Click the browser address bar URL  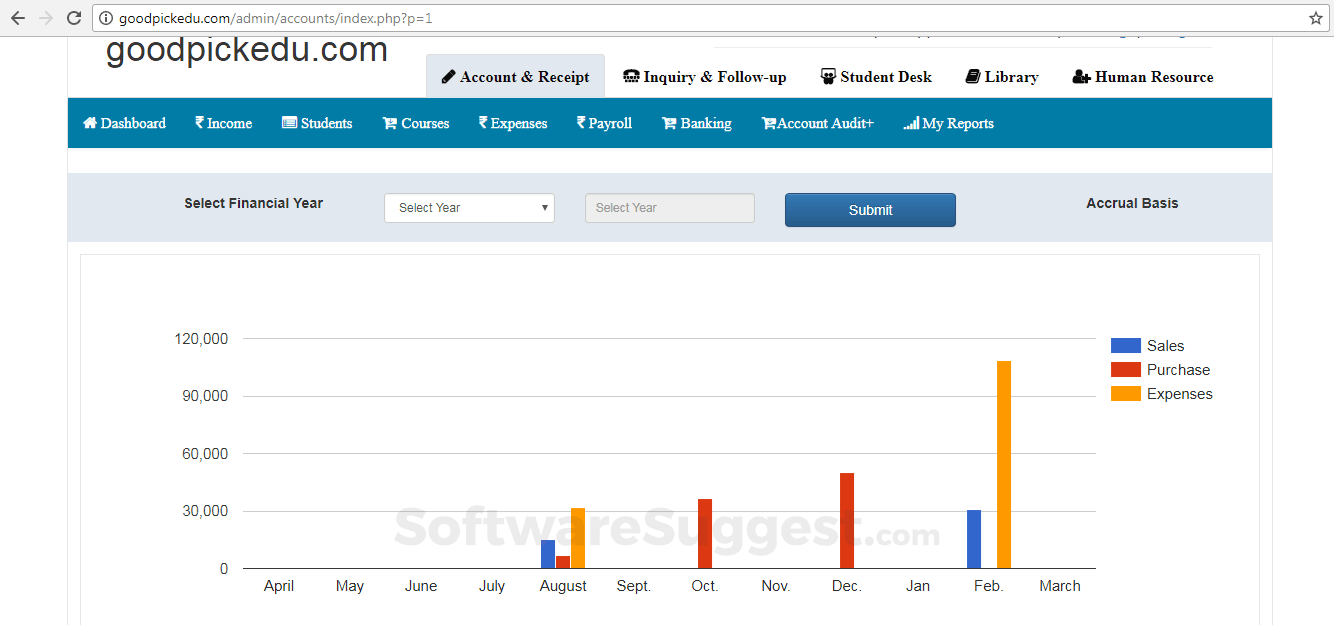[x=275, y=18]
